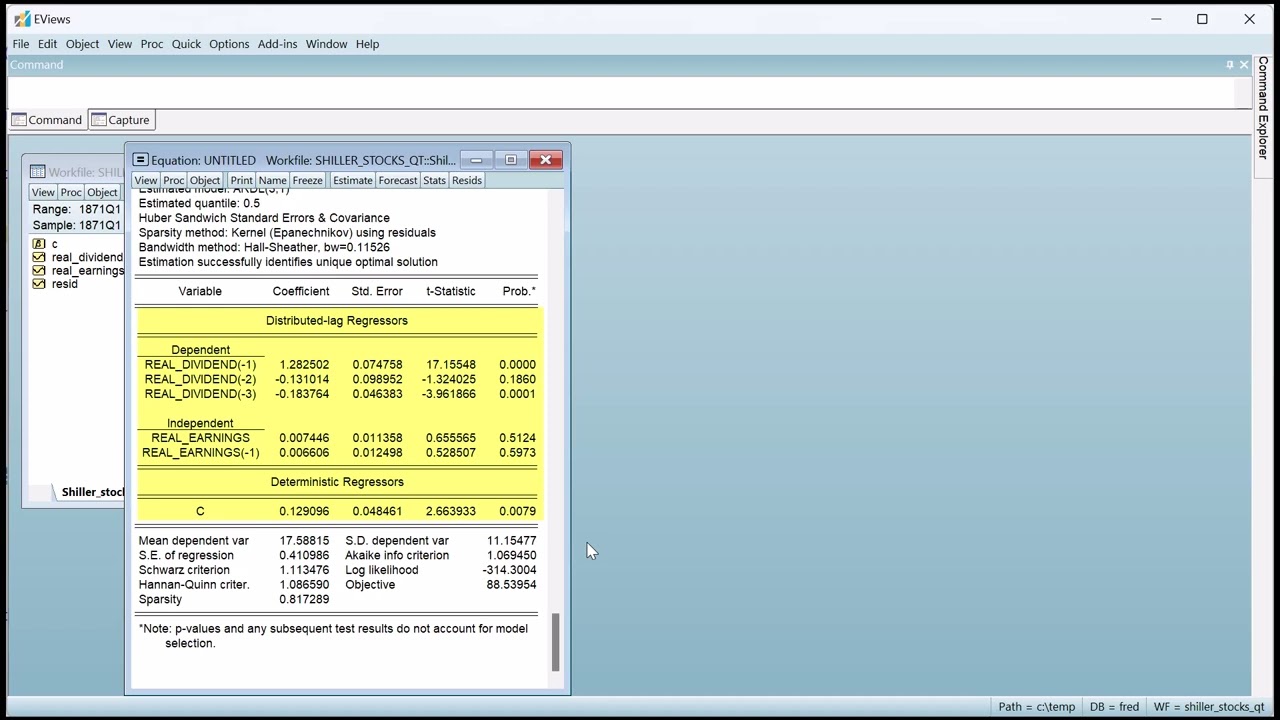1280x720 pixels.
Task: Click Print button in Equation toolbar
Action: pyautogui.click(x=241, y=180)
